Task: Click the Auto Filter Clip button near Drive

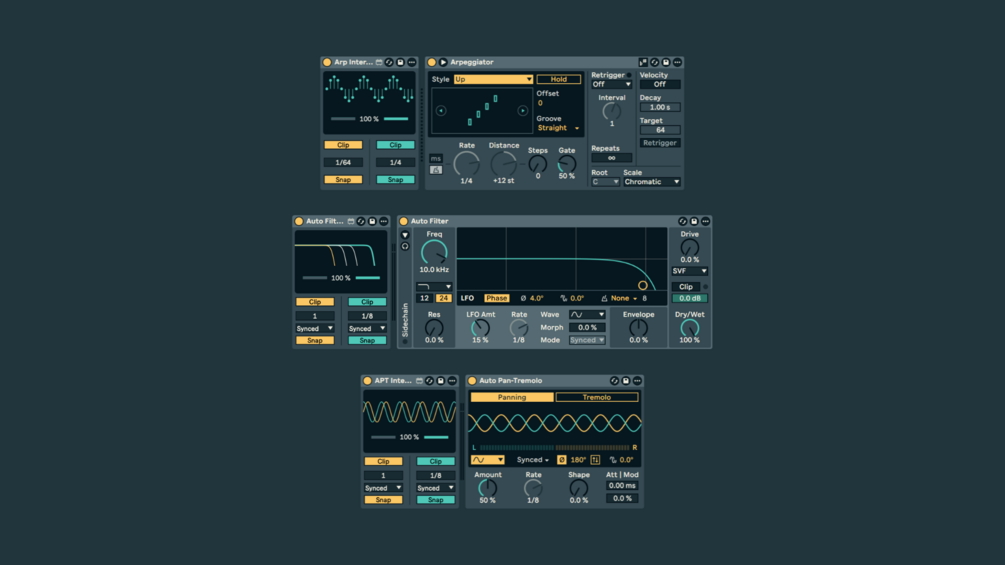Action: 686,287
